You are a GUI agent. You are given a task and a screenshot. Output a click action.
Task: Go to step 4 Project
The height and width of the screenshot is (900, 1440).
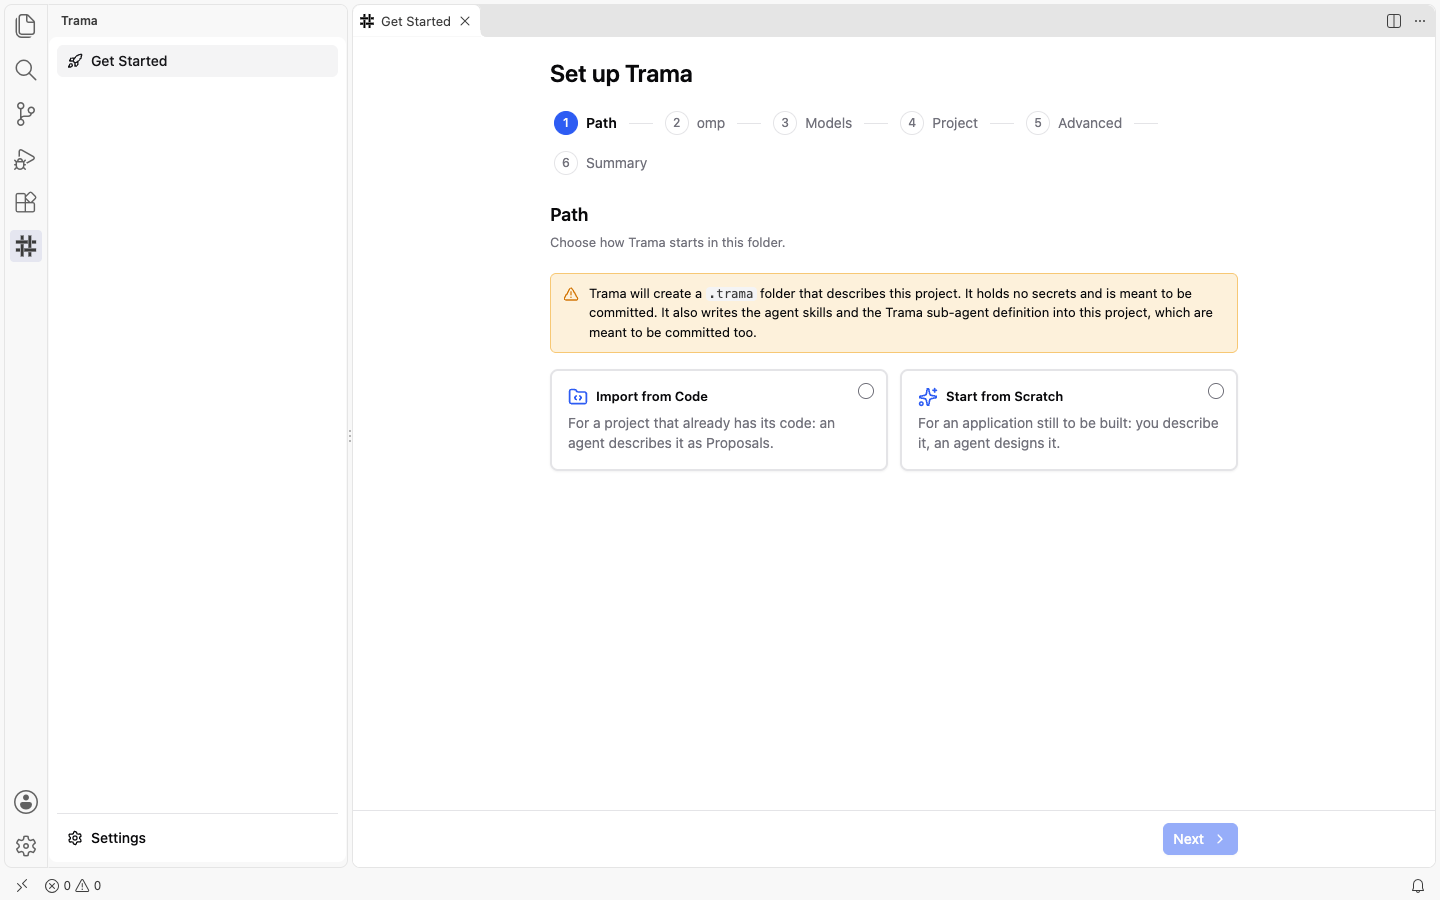[x=939, y=123]
